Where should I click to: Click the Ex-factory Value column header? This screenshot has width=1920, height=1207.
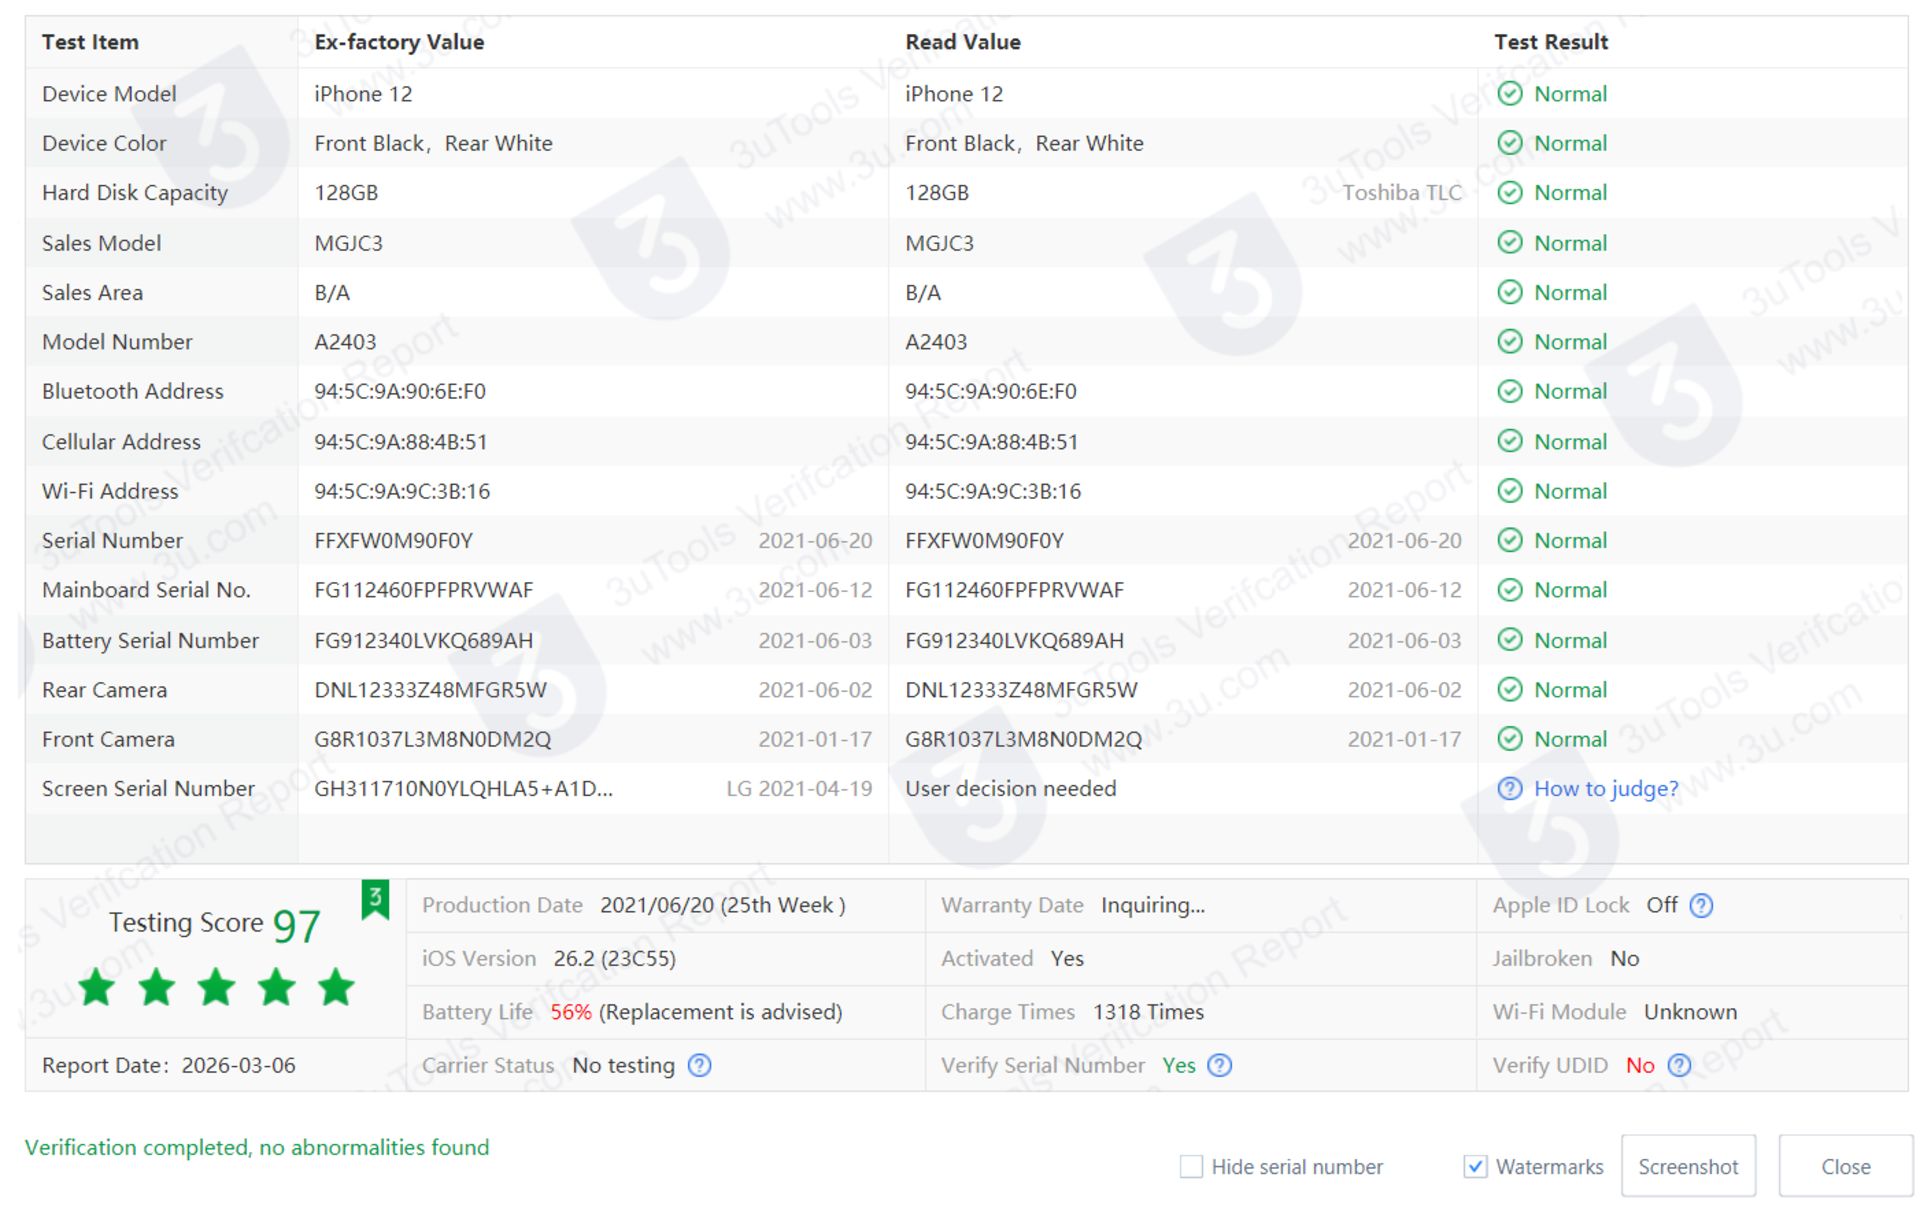tap(399, 42)
